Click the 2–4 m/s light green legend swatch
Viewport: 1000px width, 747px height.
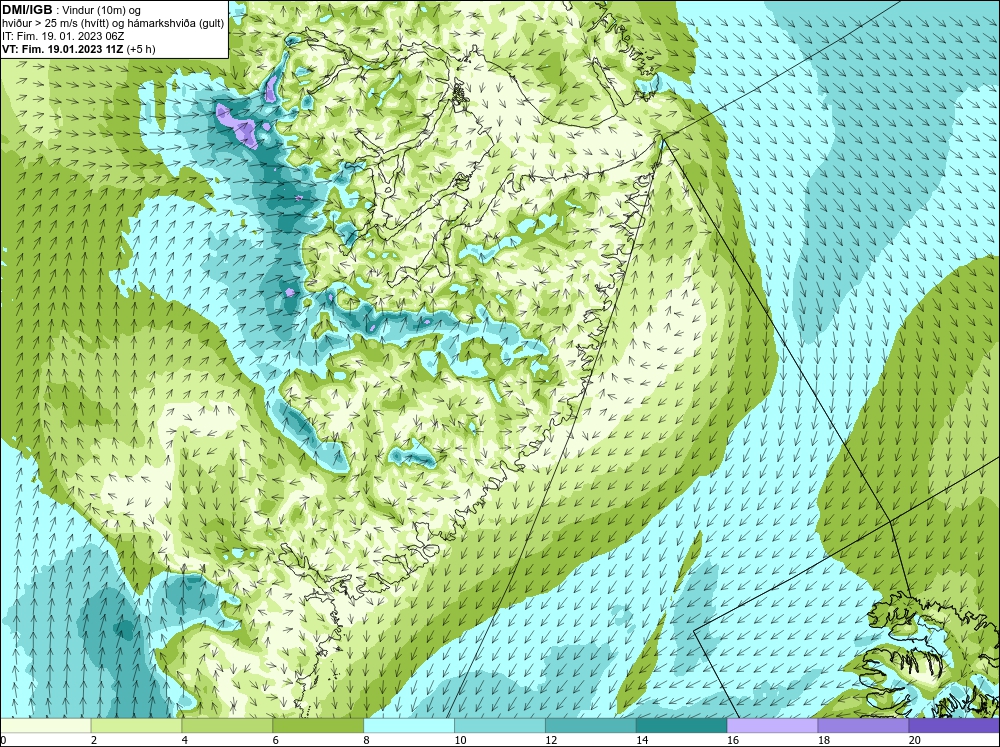point(136,726)
